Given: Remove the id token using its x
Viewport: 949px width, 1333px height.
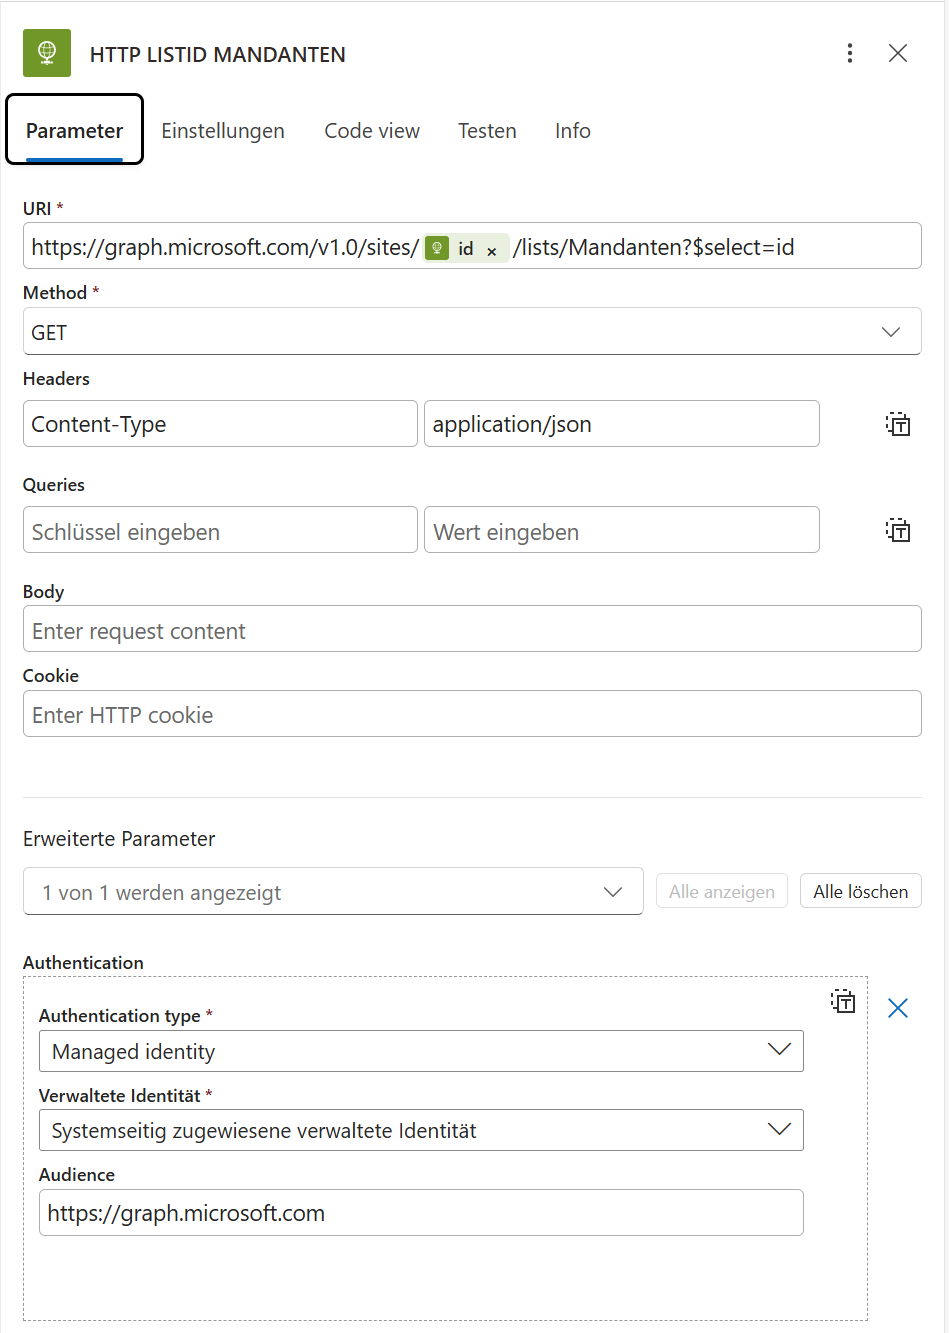Looking at the screenshot, I should click(491, 248).
